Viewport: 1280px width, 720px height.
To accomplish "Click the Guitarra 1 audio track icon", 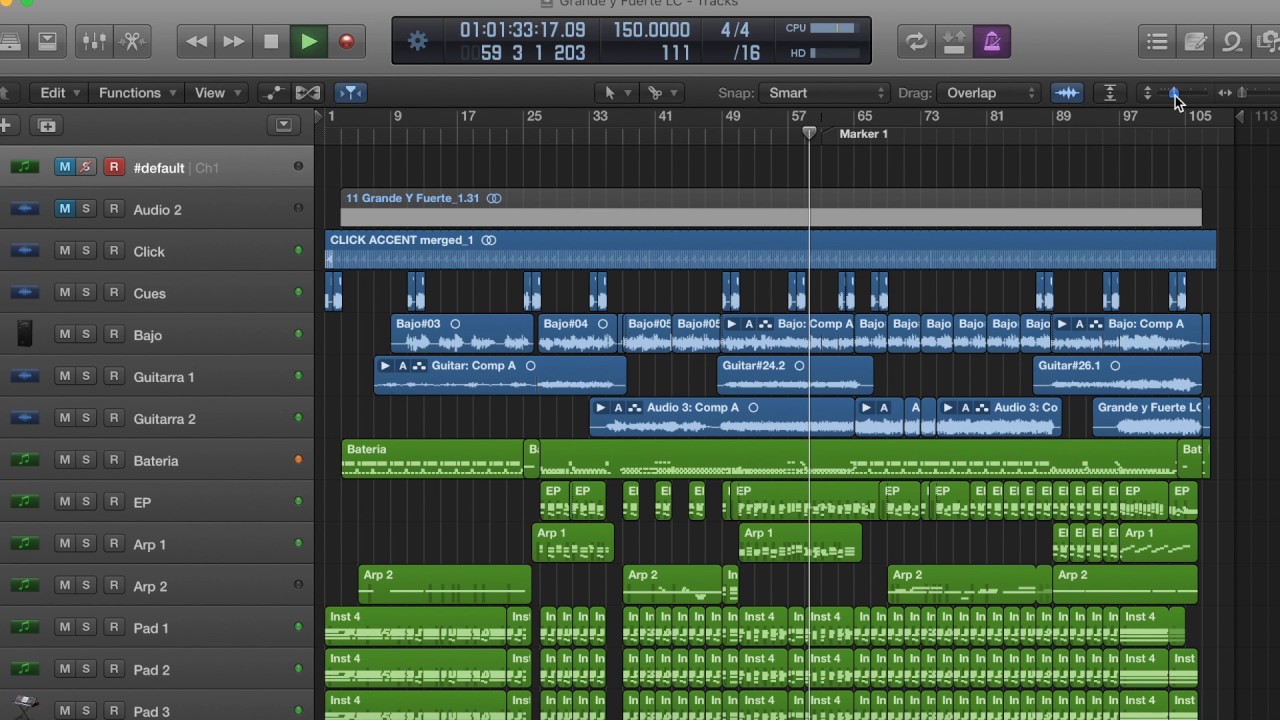I will tap(25, 377).
